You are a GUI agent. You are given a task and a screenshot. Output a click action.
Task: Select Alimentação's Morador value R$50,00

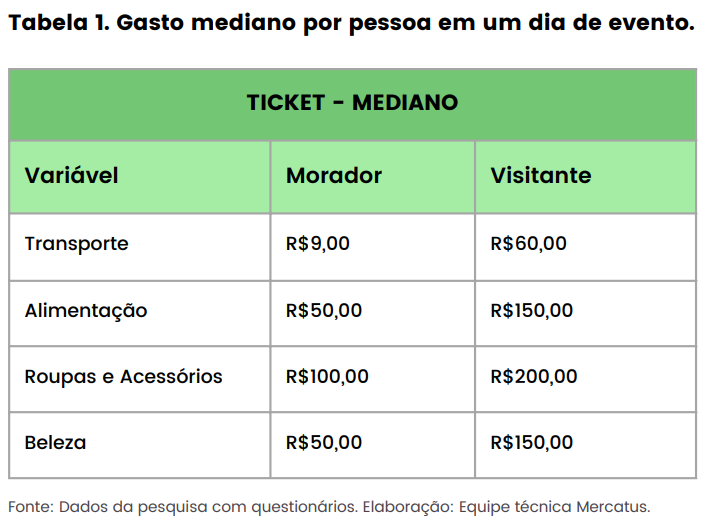tap(323, 311)
